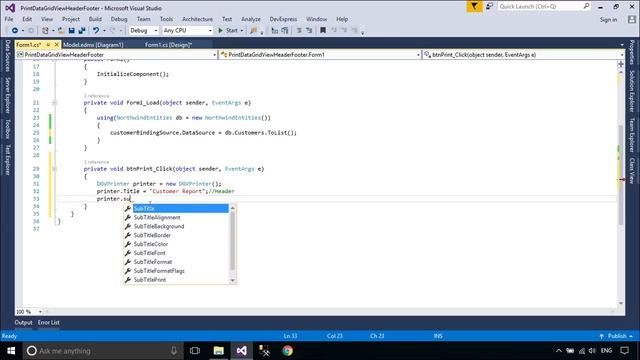Open Task View on the taskbar
Image resolution: width=640 pixels, height=360 pixels.
tap(195, 351)
